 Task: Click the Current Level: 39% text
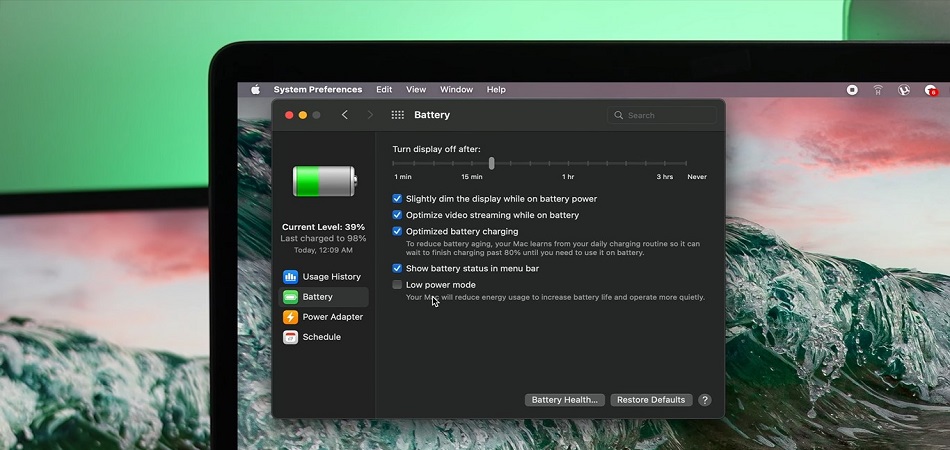[x=324, y=227]
